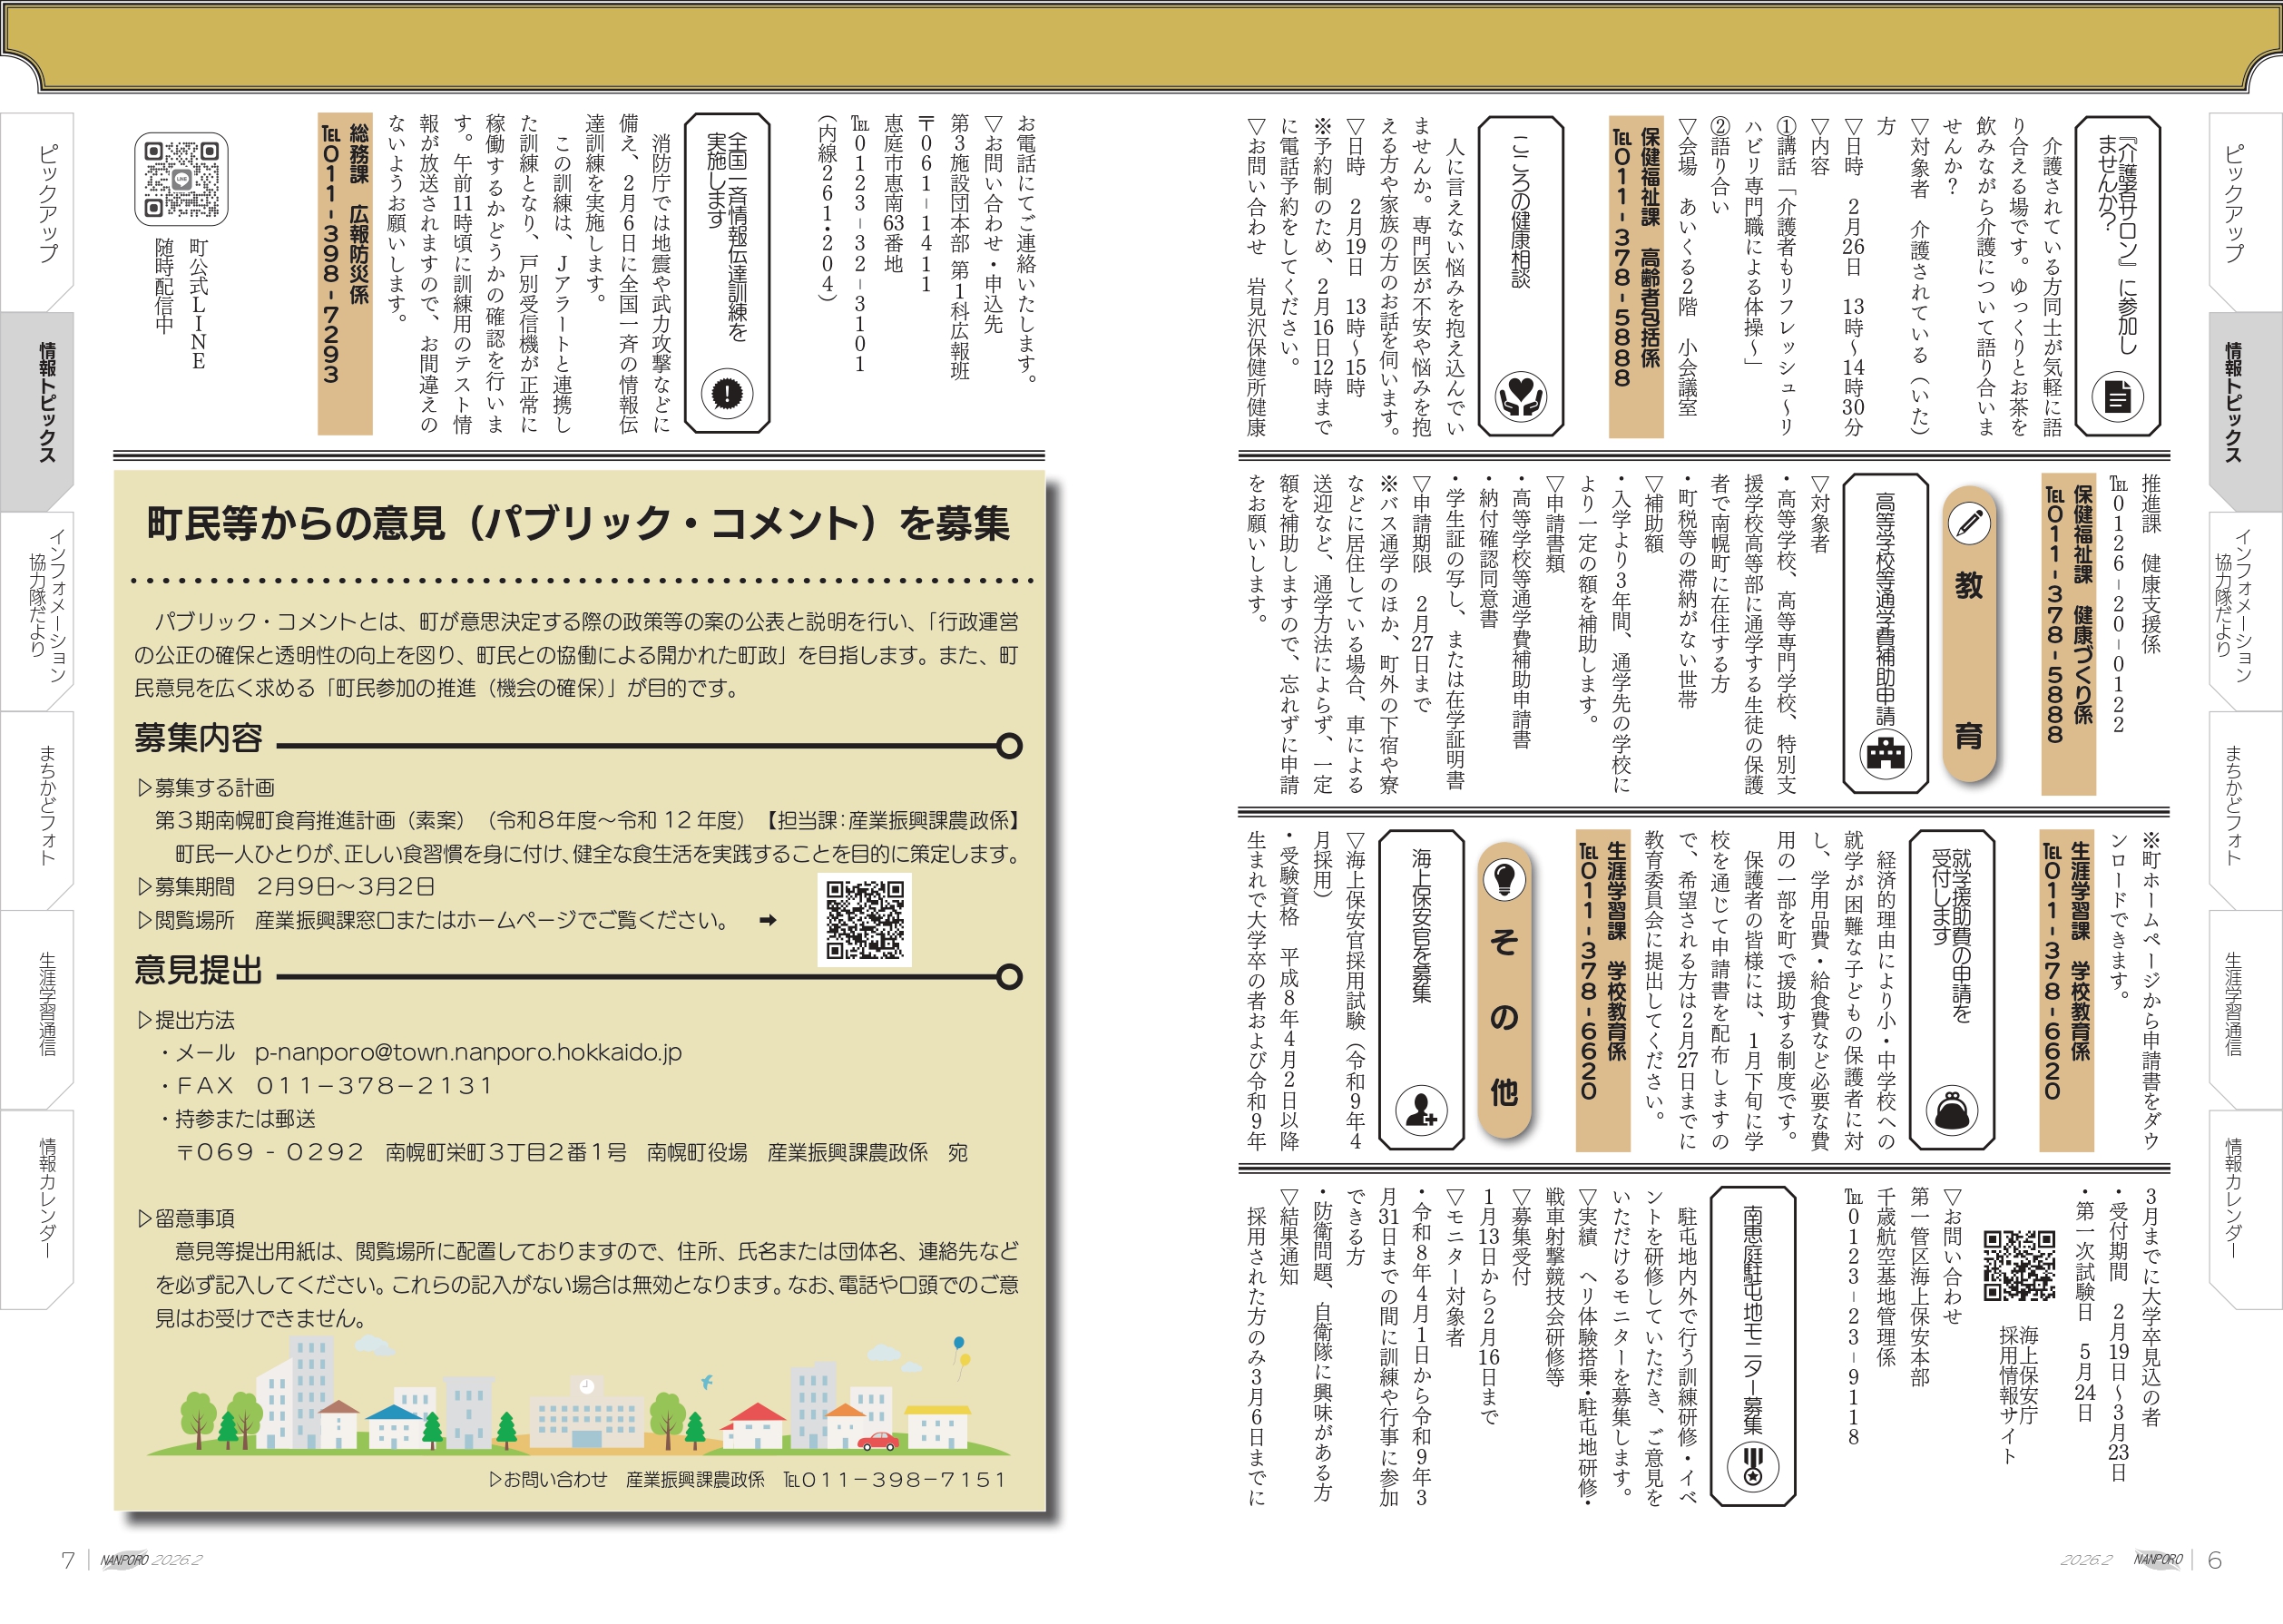Click the 総務課 広報防災係 phone number banner

click(345, 274)
